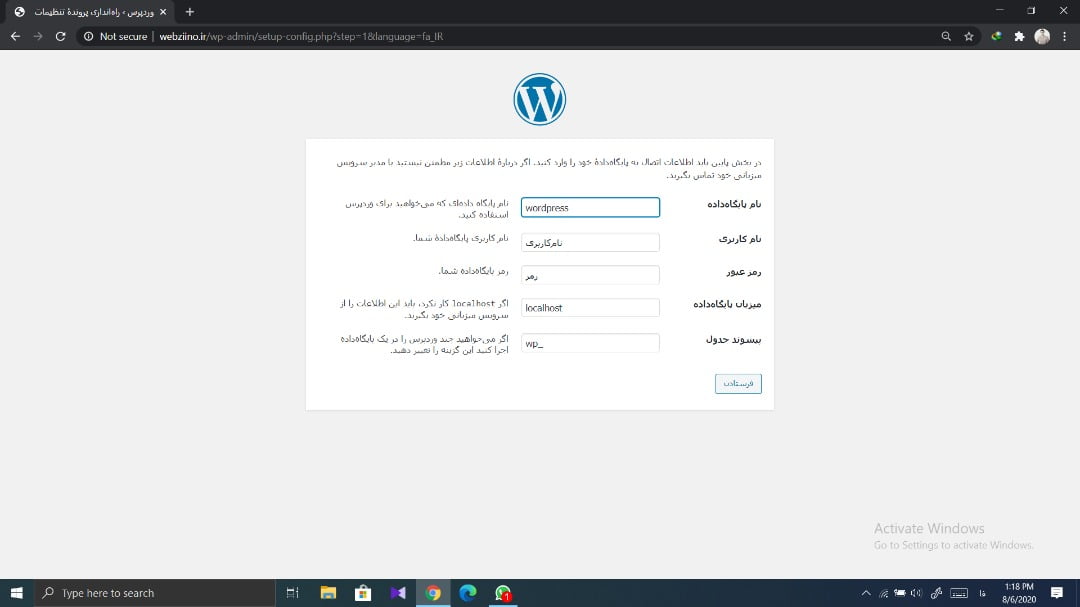Minimize the Chrome window
Viewport: 1080px width, 607px height.
point(999,10)
